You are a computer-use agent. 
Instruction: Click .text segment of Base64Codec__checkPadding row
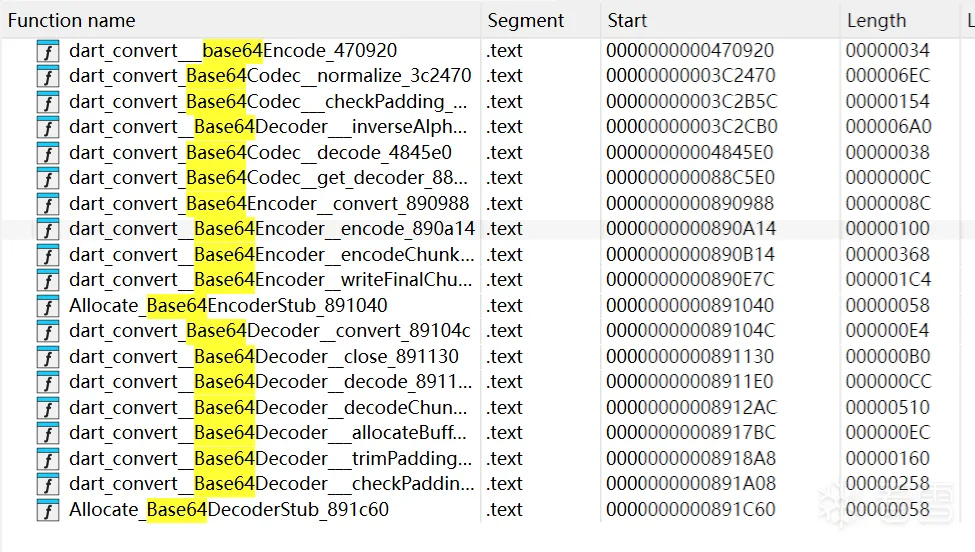[x=504, y=102]
